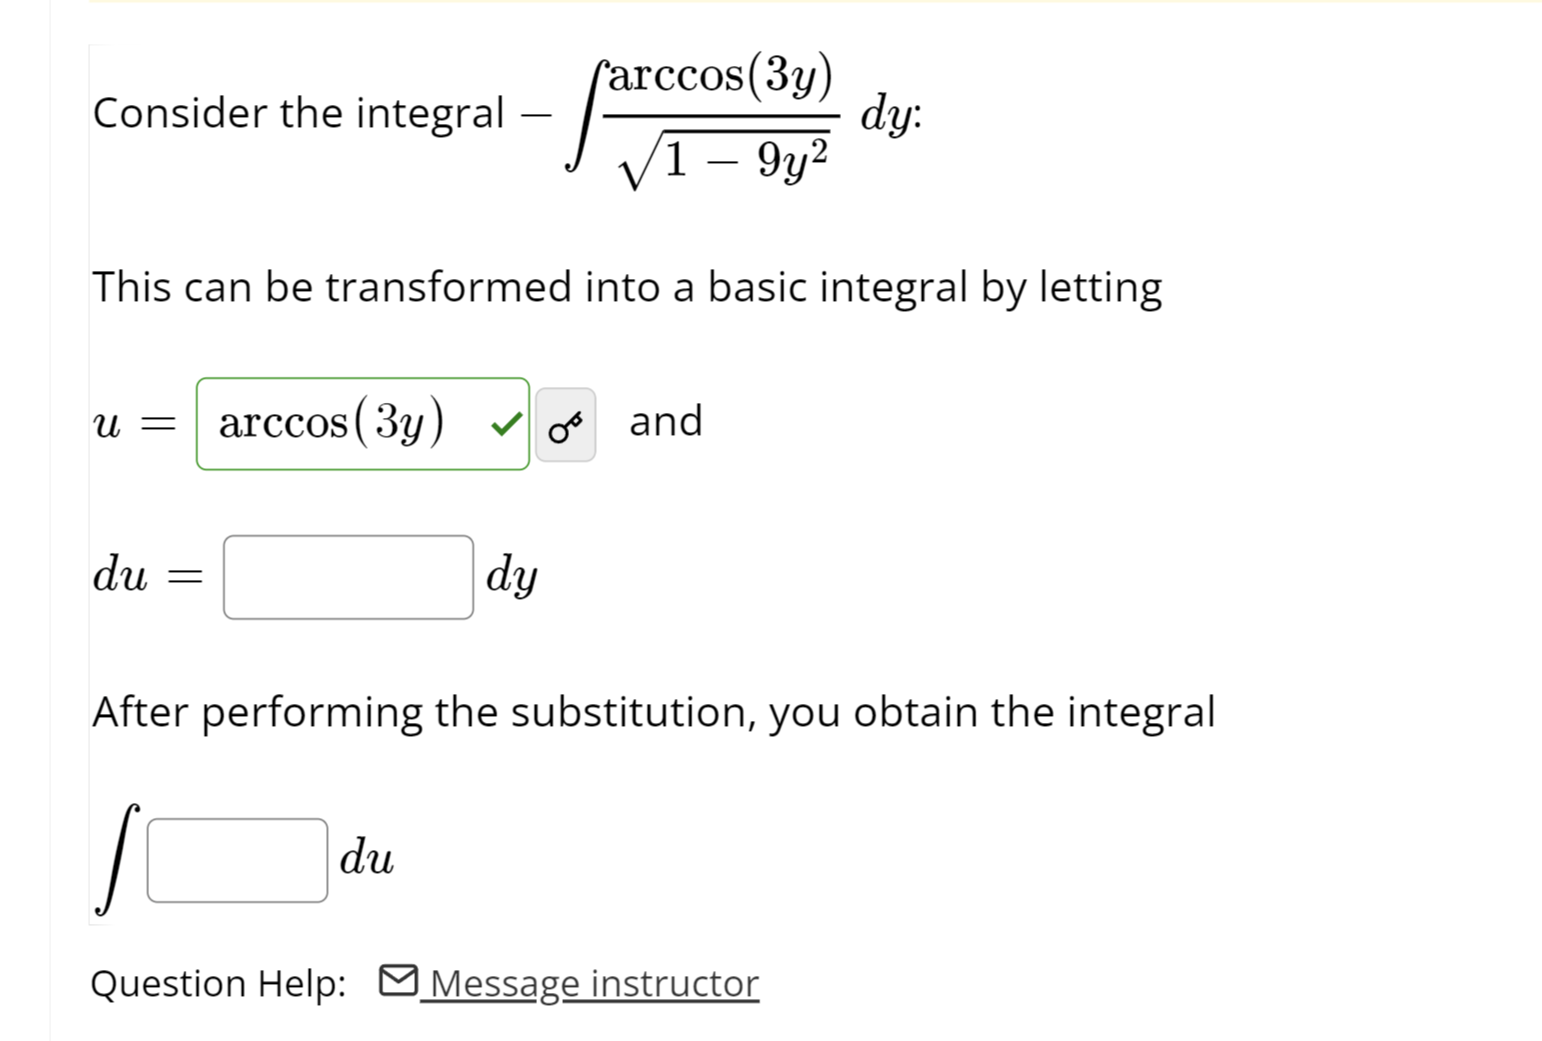Click the empty box after the integral sign
This screenshot has height=1041, width=1542.
tap(236, 858)
